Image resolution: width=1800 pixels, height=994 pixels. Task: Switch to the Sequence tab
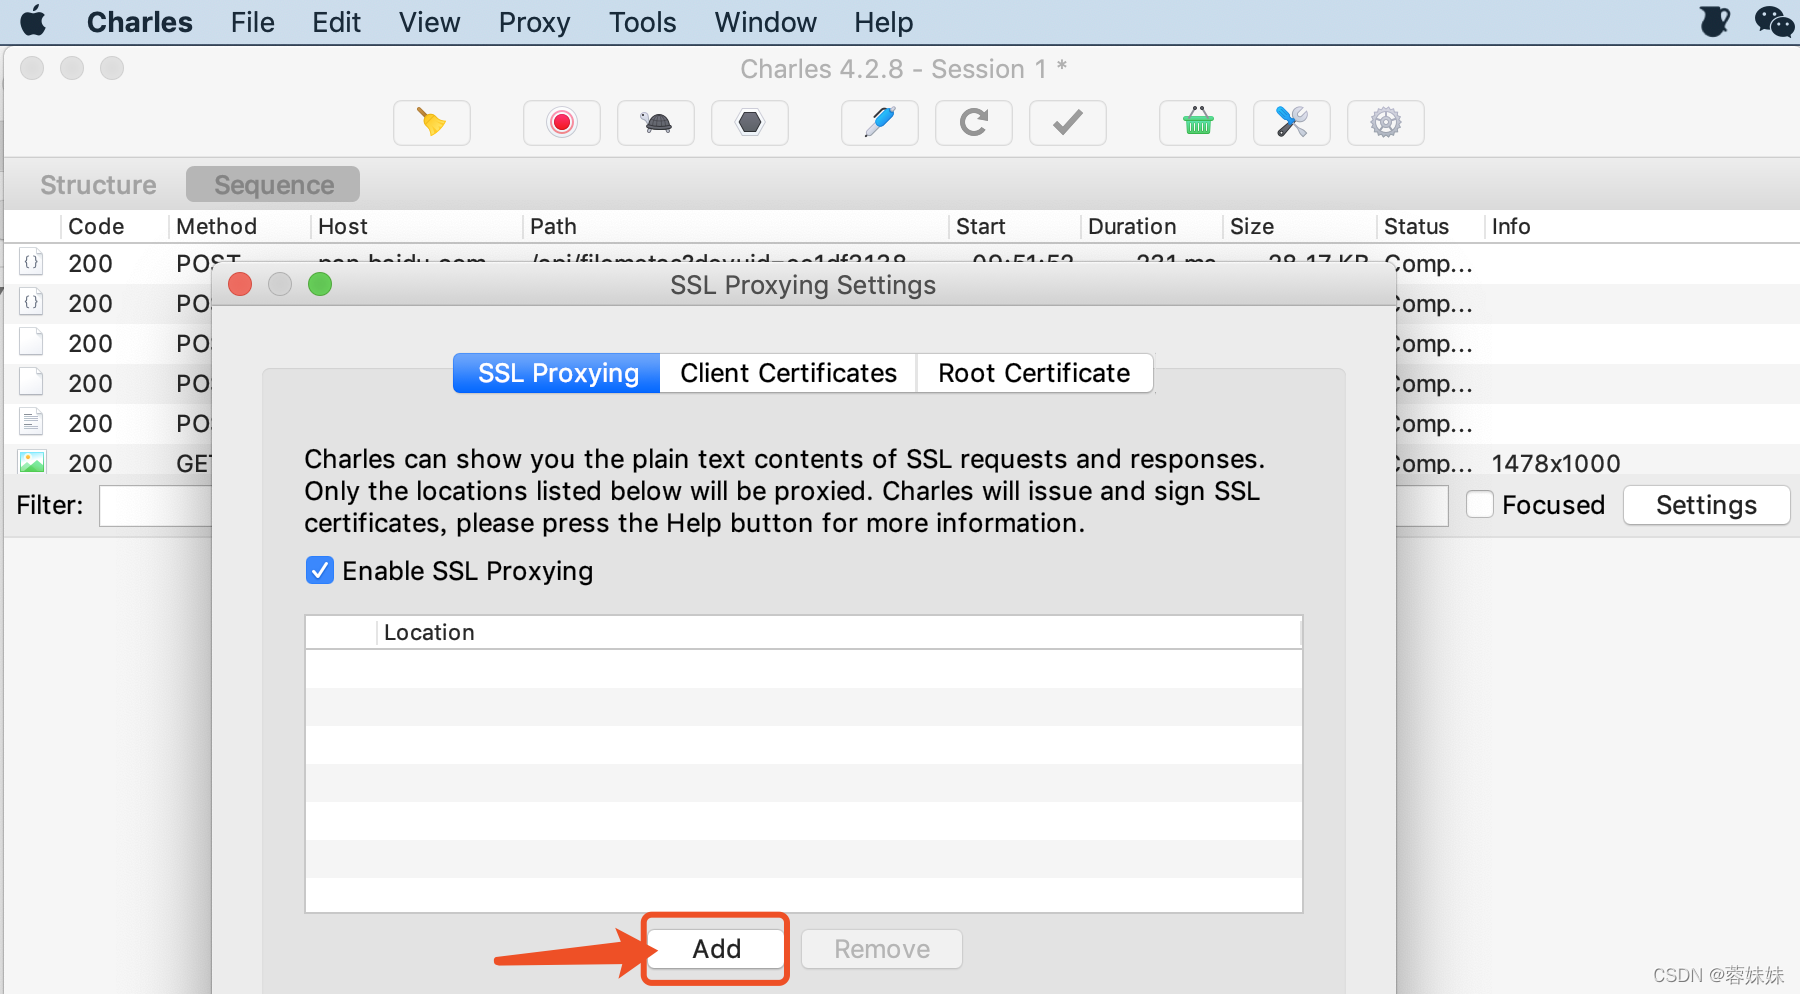[273, 185]
